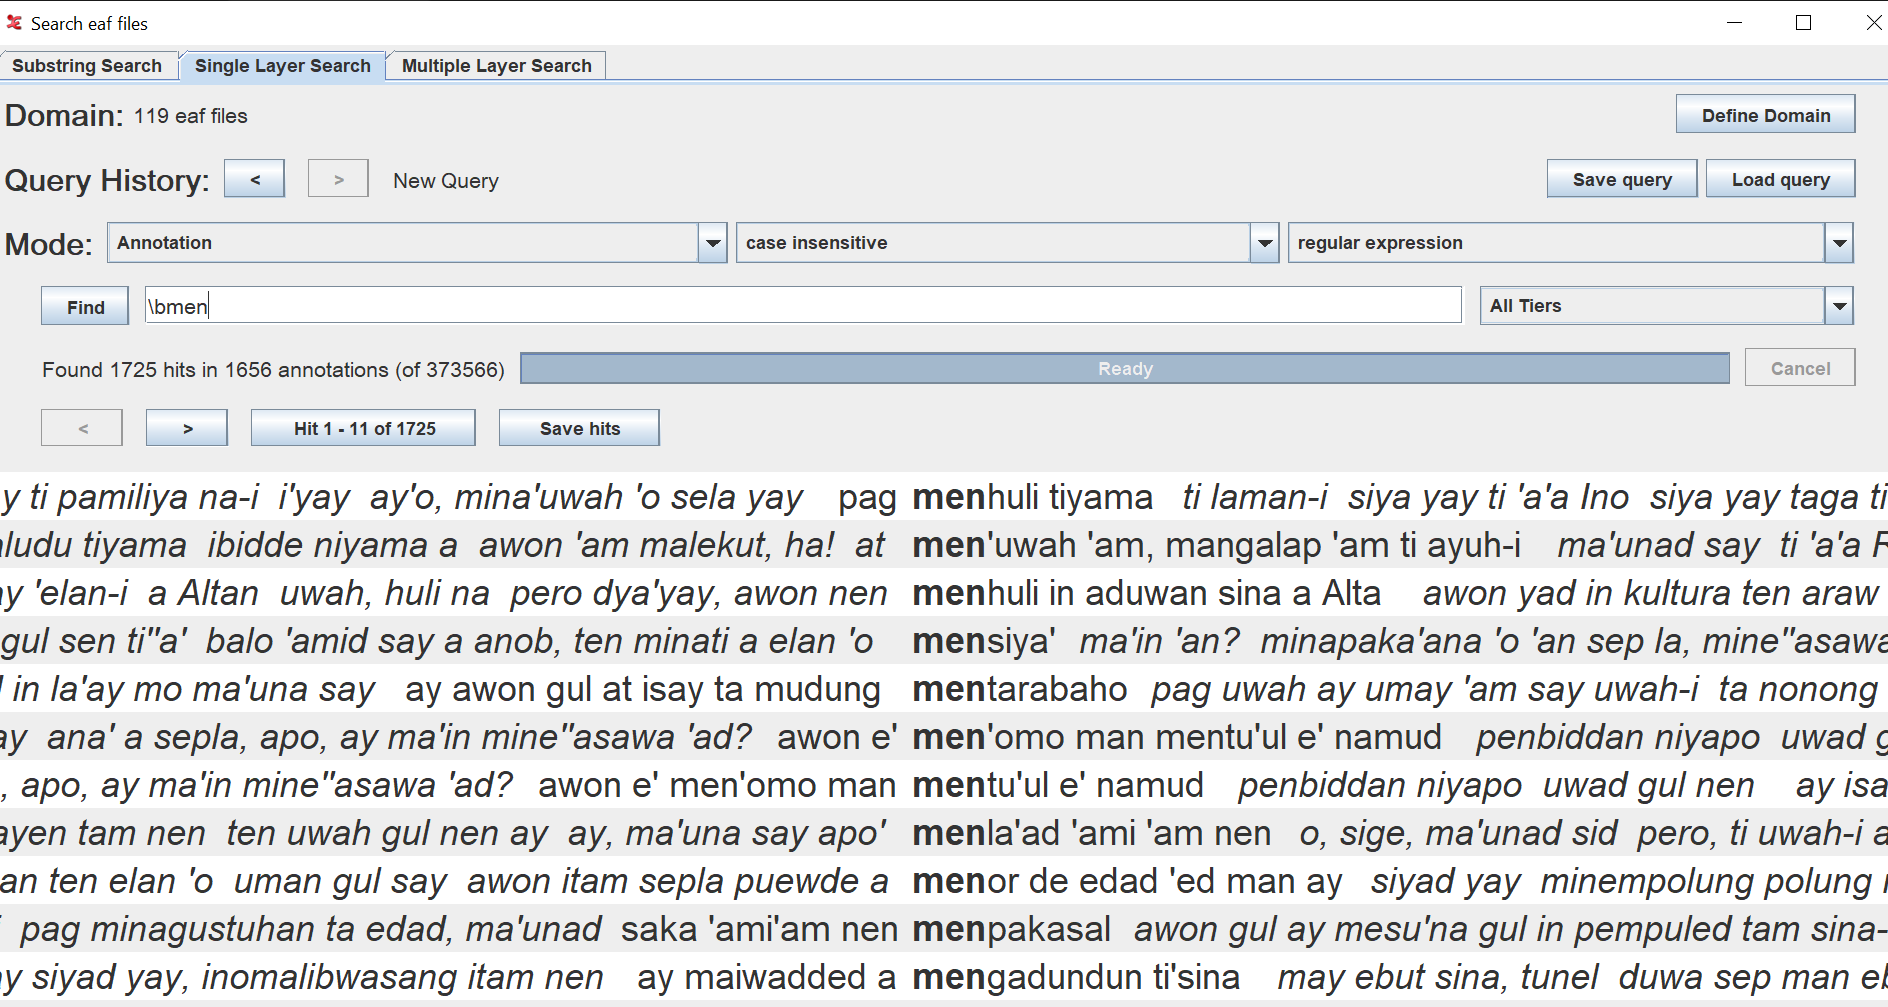Click Save hits button
This screenshot has height=1007, width=1888.
pos(579,428)
